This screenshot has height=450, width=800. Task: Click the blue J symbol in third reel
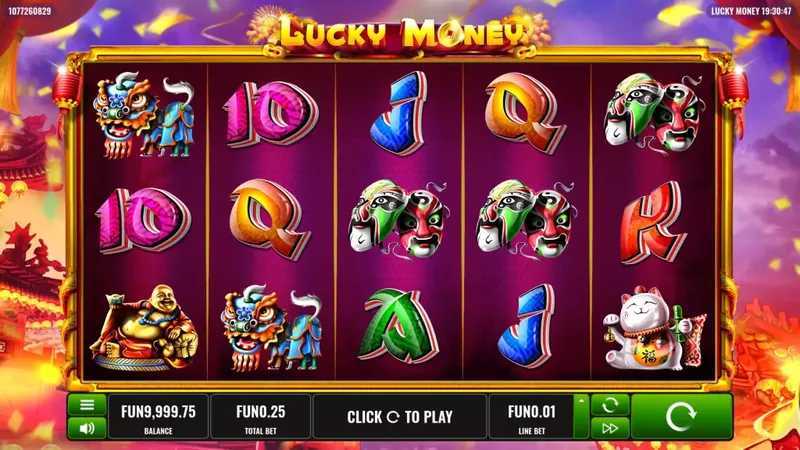pyautogui.click(x=399, y=113)
